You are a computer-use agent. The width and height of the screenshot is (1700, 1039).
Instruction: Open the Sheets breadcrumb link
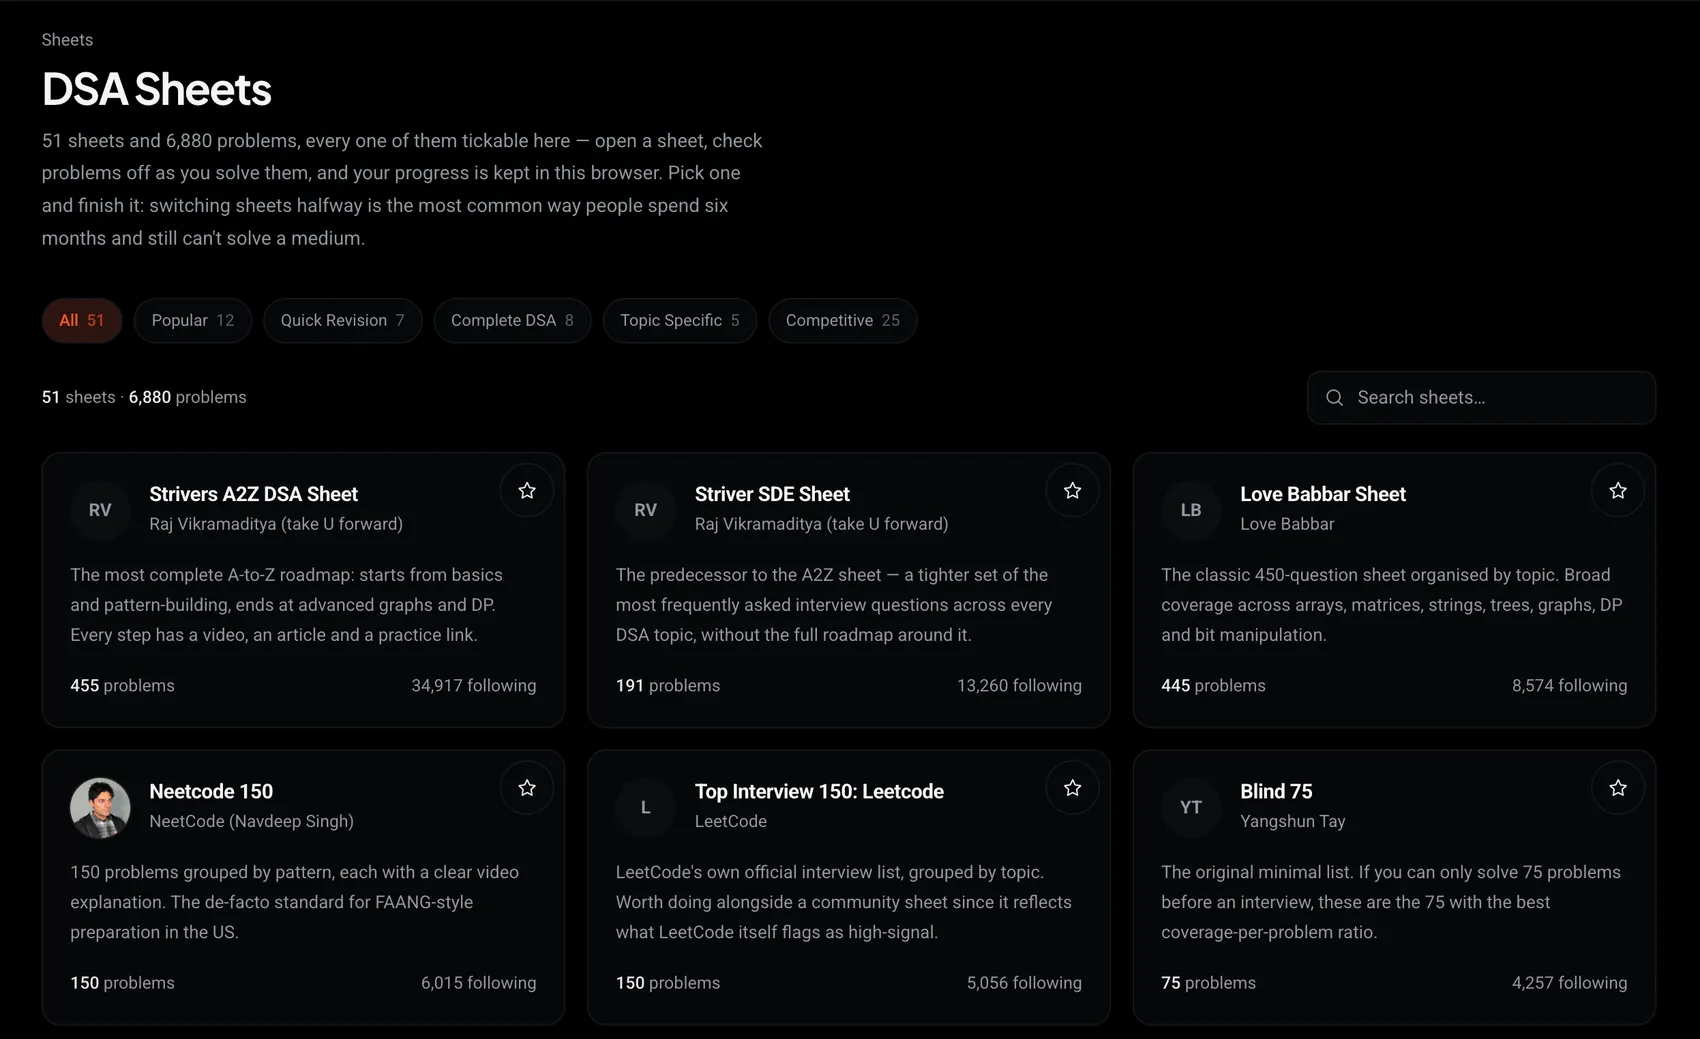[x=67, y=40]
